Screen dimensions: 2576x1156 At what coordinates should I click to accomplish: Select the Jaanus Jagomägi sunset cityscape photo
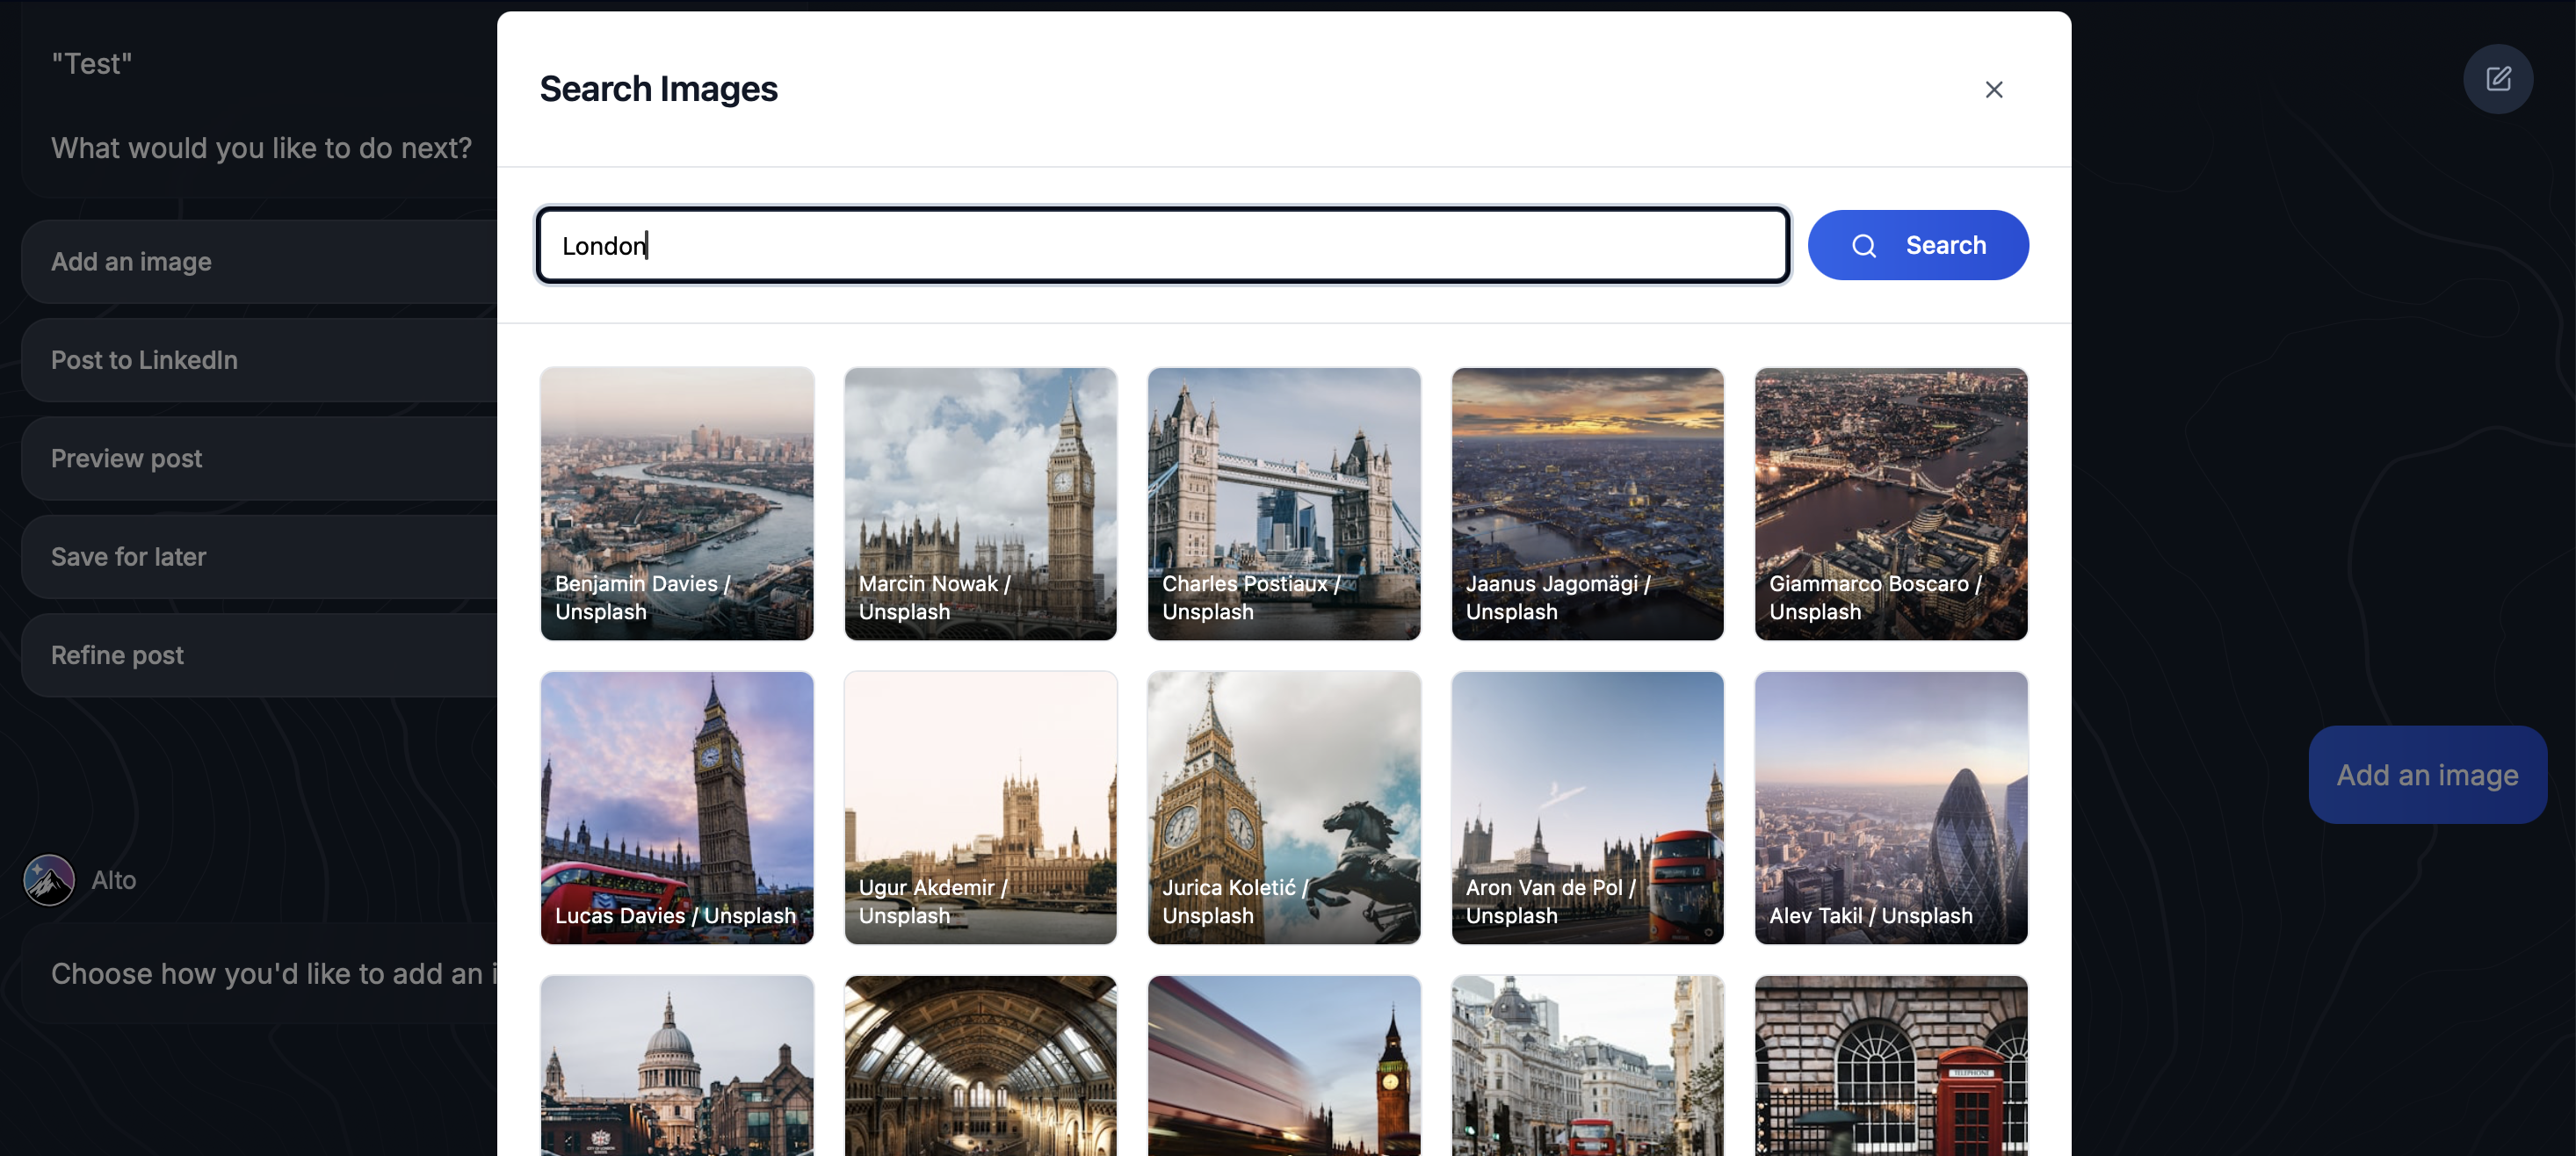click(x=1587, y=503)
